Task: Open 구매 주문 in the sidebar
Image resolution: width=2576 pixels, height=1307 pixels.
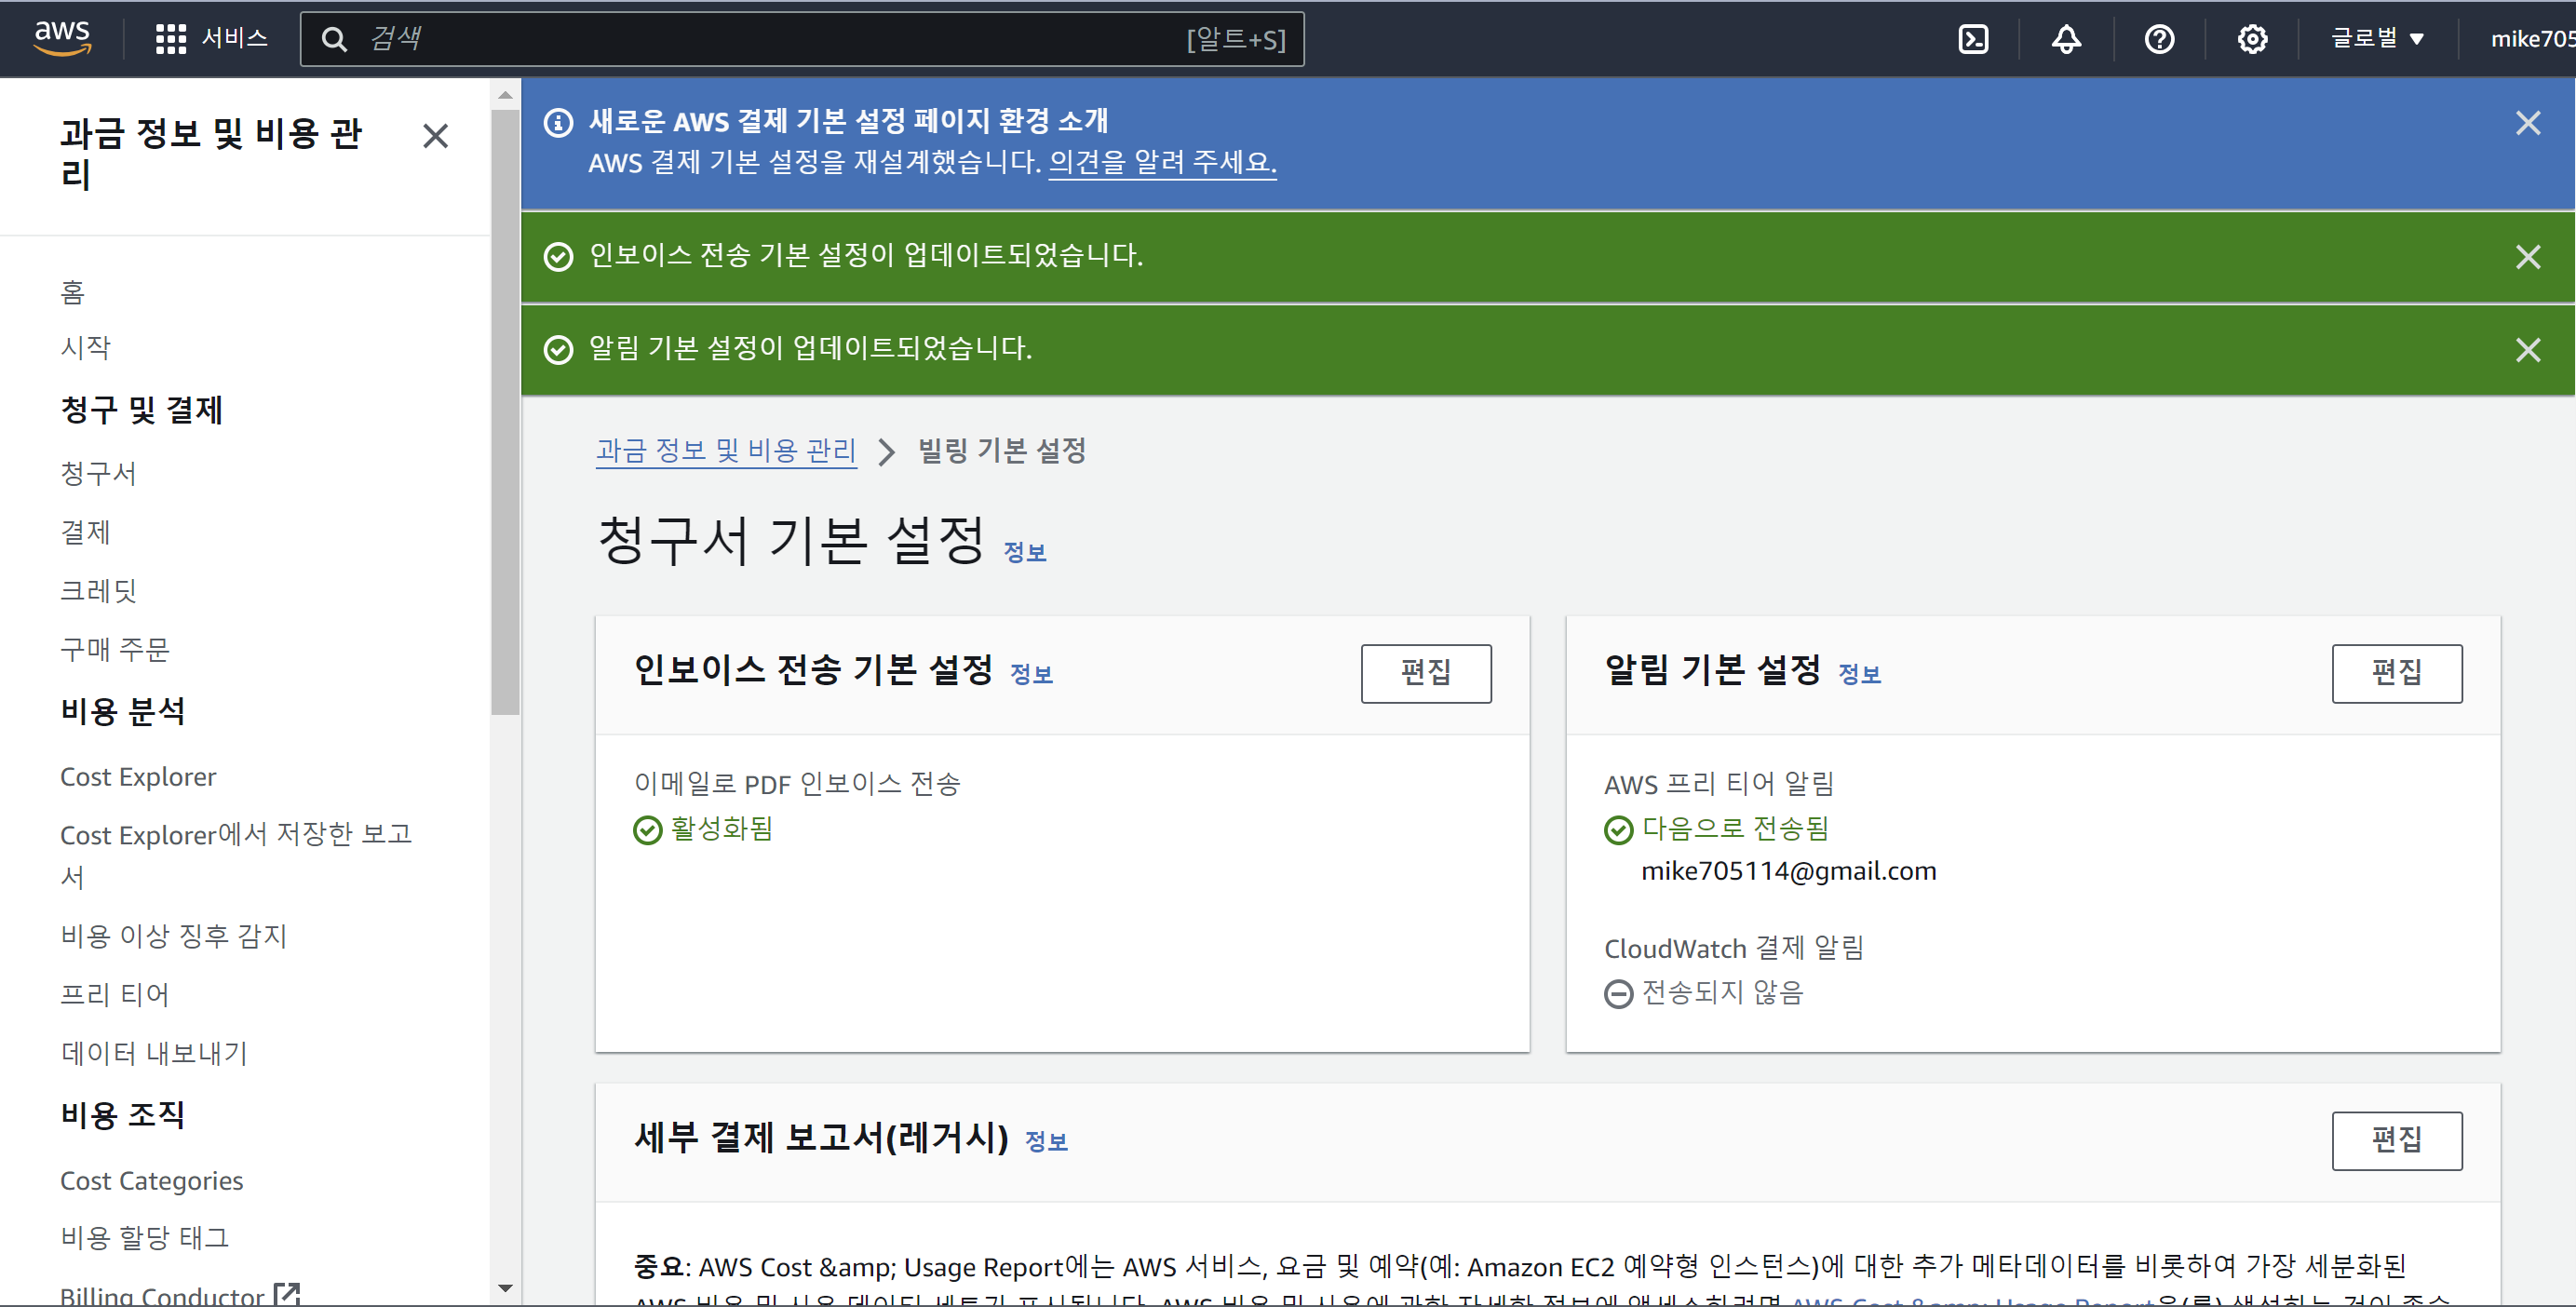Action: 115,650
